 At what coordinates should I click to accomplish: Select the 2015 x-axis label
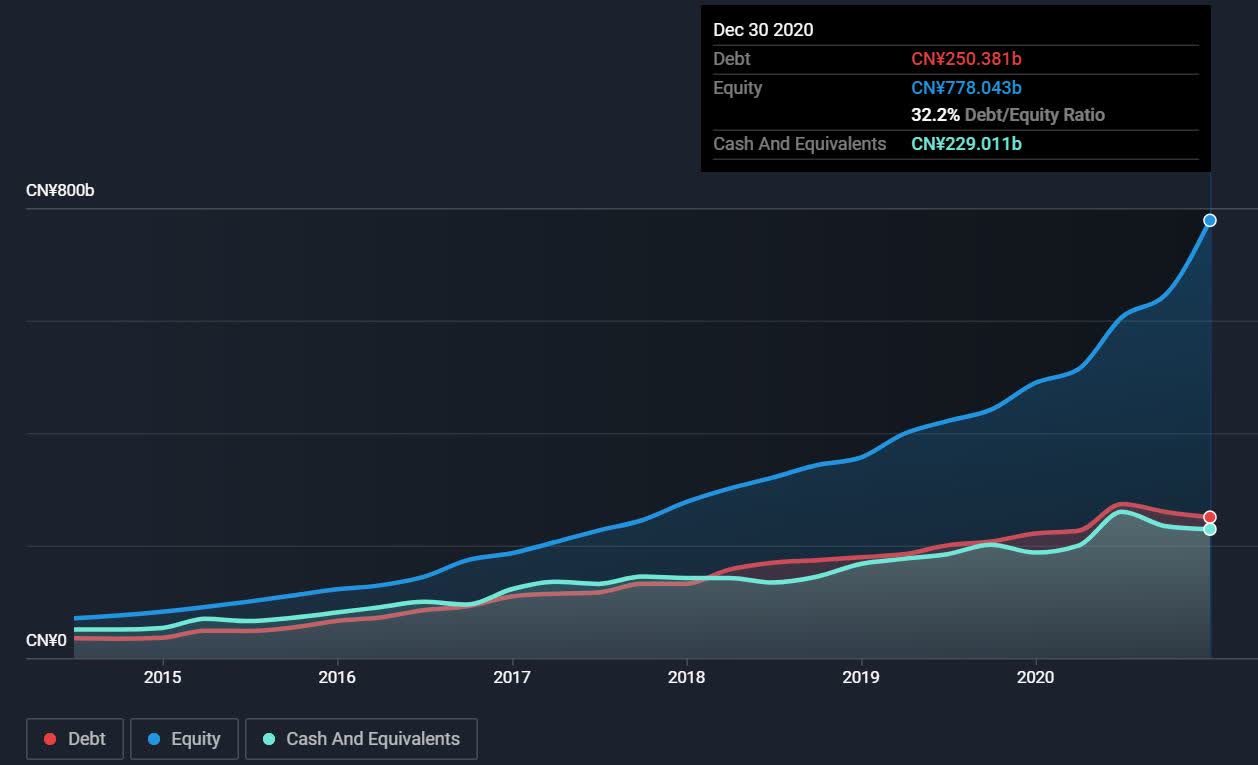tap(163, 677)
